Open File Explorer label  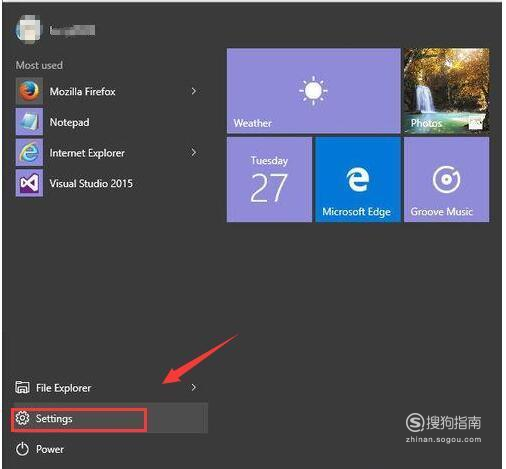[x=63, y=388]
